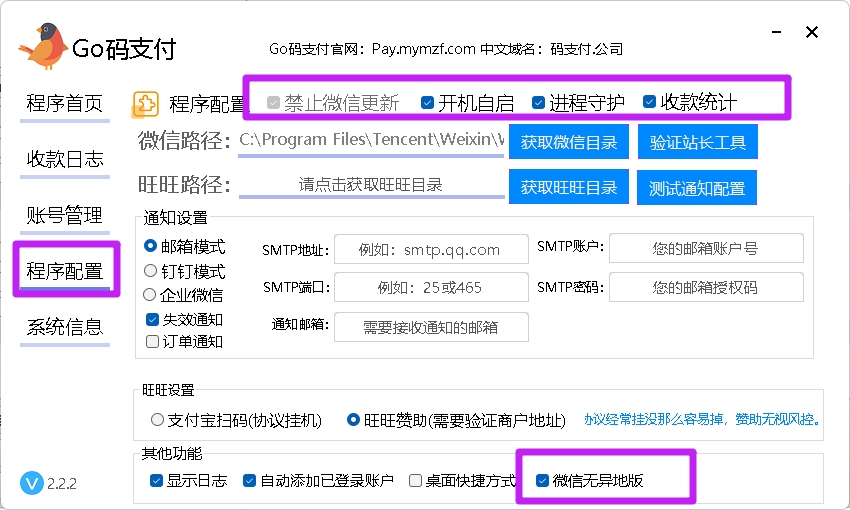The image size is (850, 510).
Task: Toggle the 显示日志 checkbox
Action: 156,481
